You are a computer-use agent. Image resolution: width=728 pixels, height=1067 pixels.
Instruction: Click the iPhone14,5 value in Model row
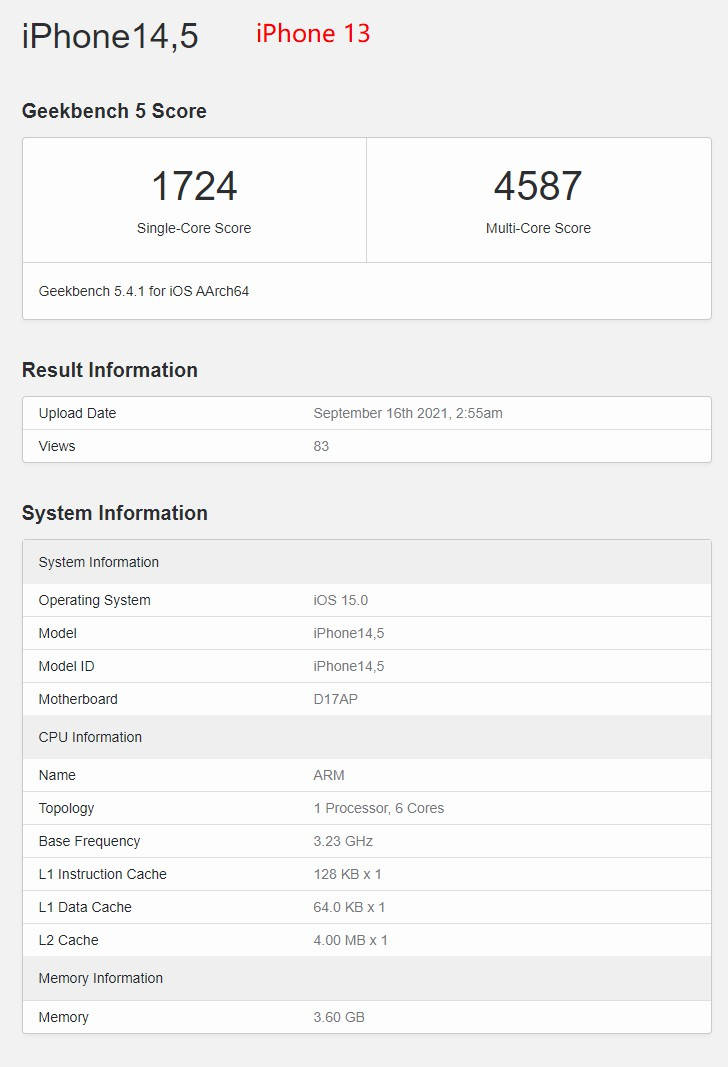click(349, 634)
